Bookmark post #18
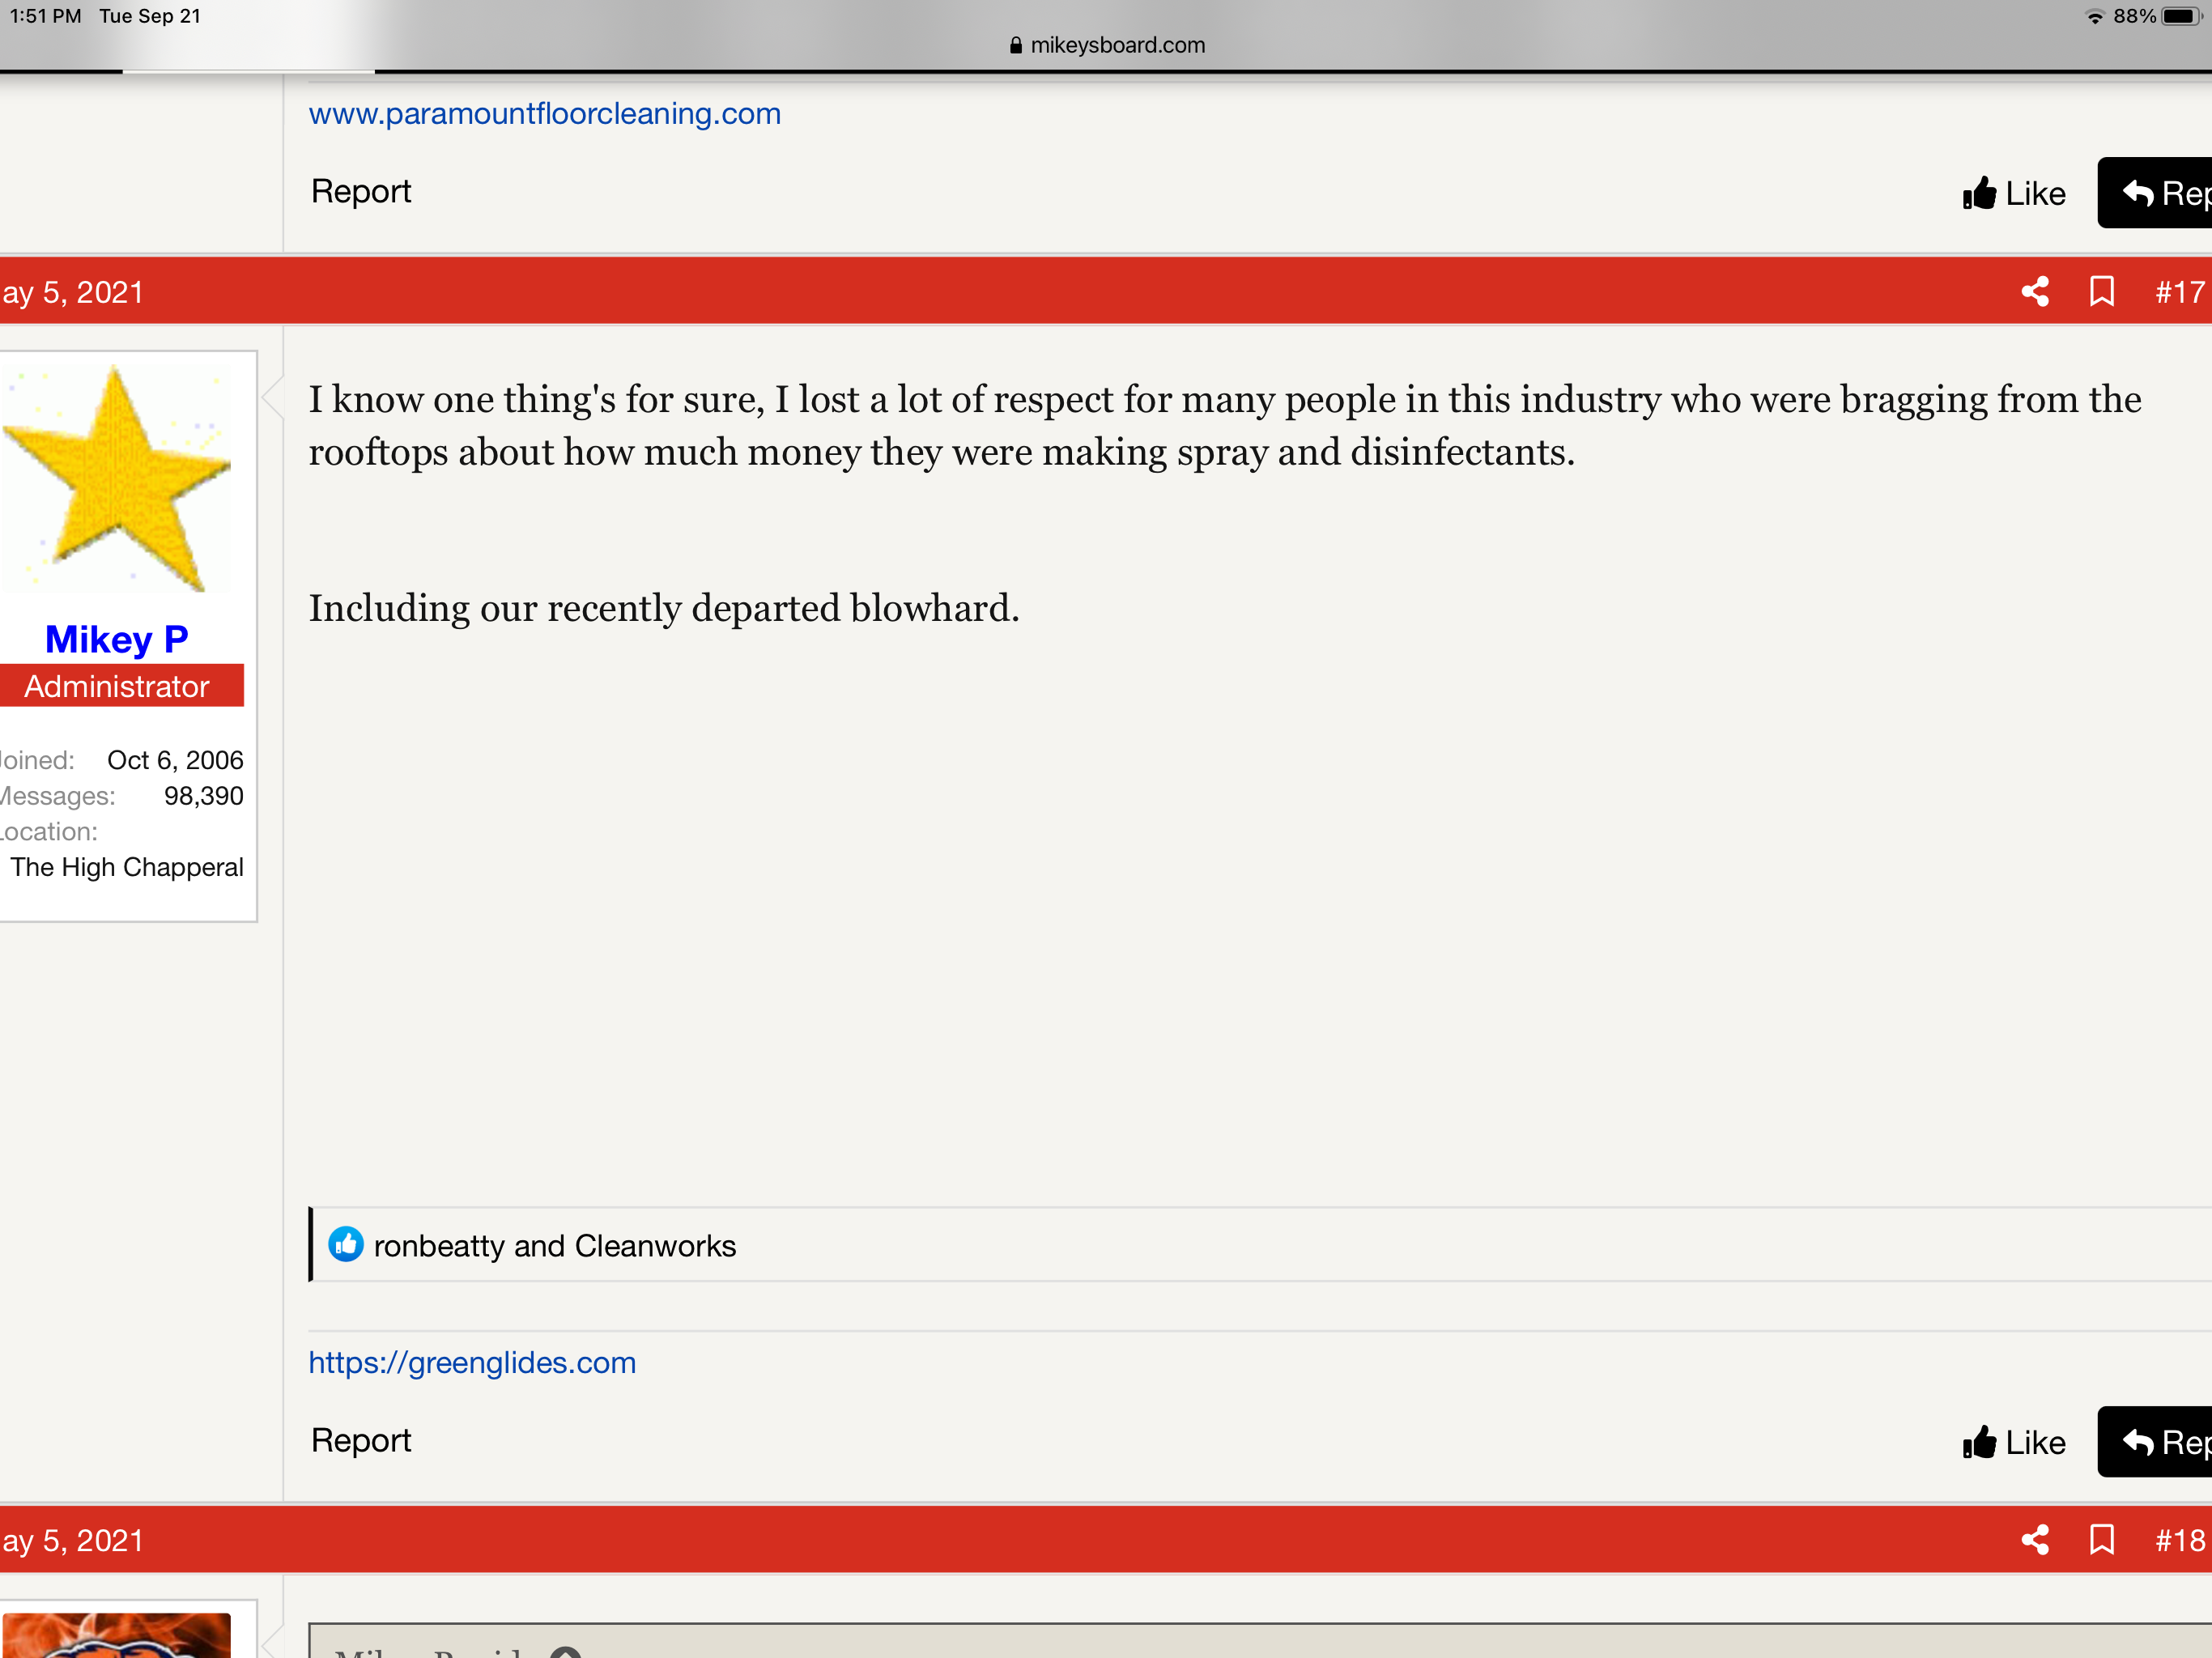Image resolution: width=2212 pixels, height=1658 pixels. [2101, 1539]
